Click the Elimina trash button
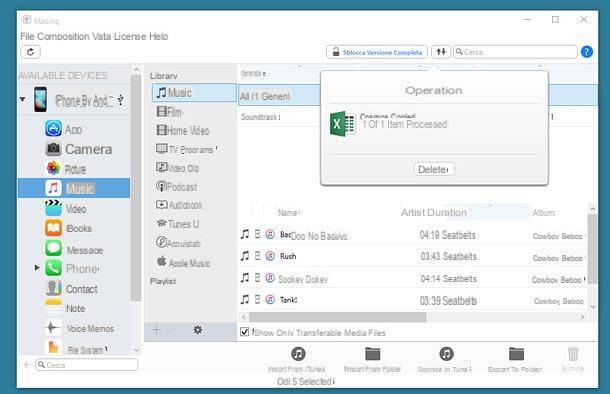This screenshot has width=610, height=394. tap(573, 360)
